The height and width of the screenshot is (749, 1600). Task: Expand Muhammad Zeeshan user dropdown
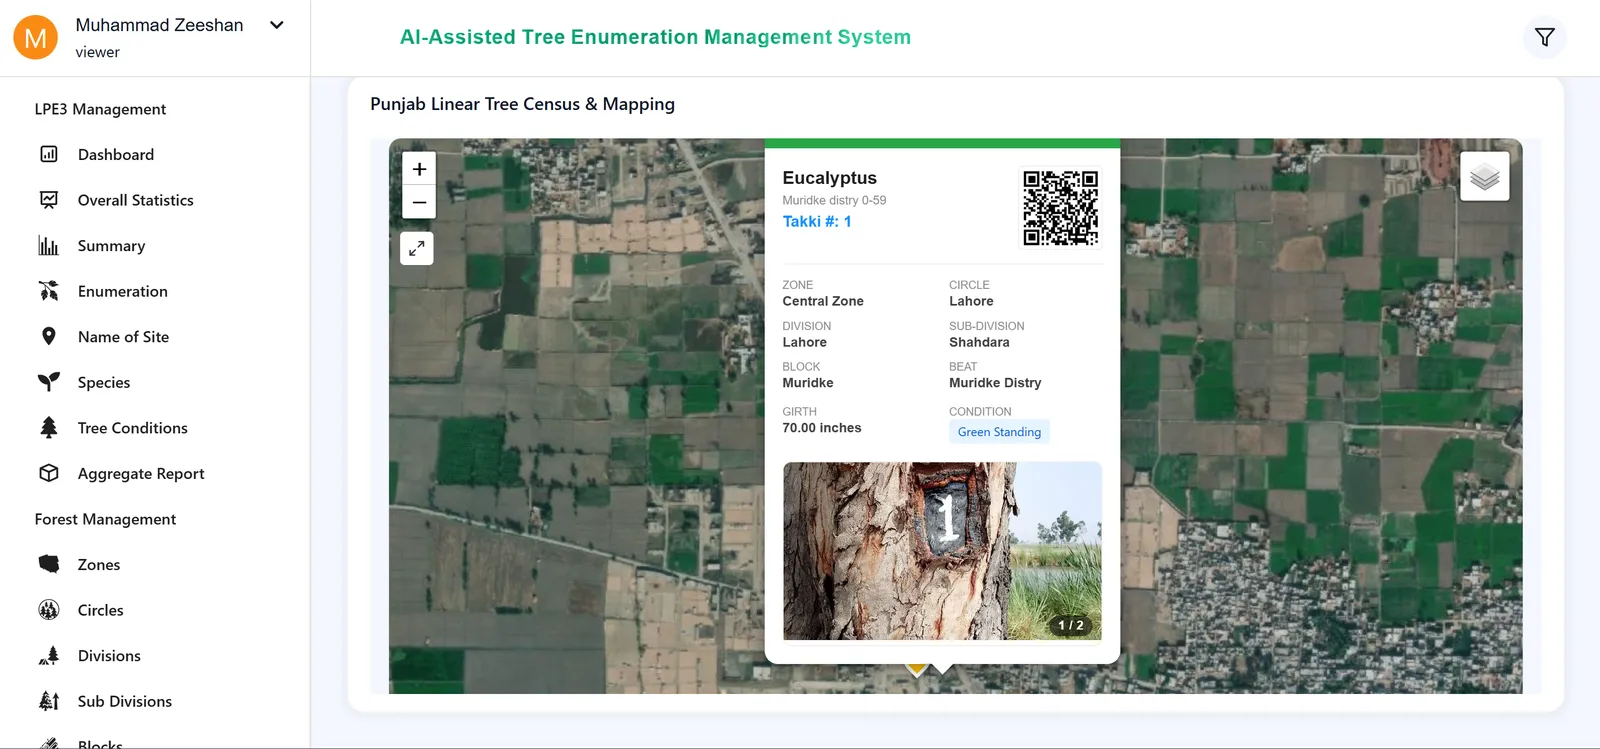pyautogui.click(x=277, y=25)
